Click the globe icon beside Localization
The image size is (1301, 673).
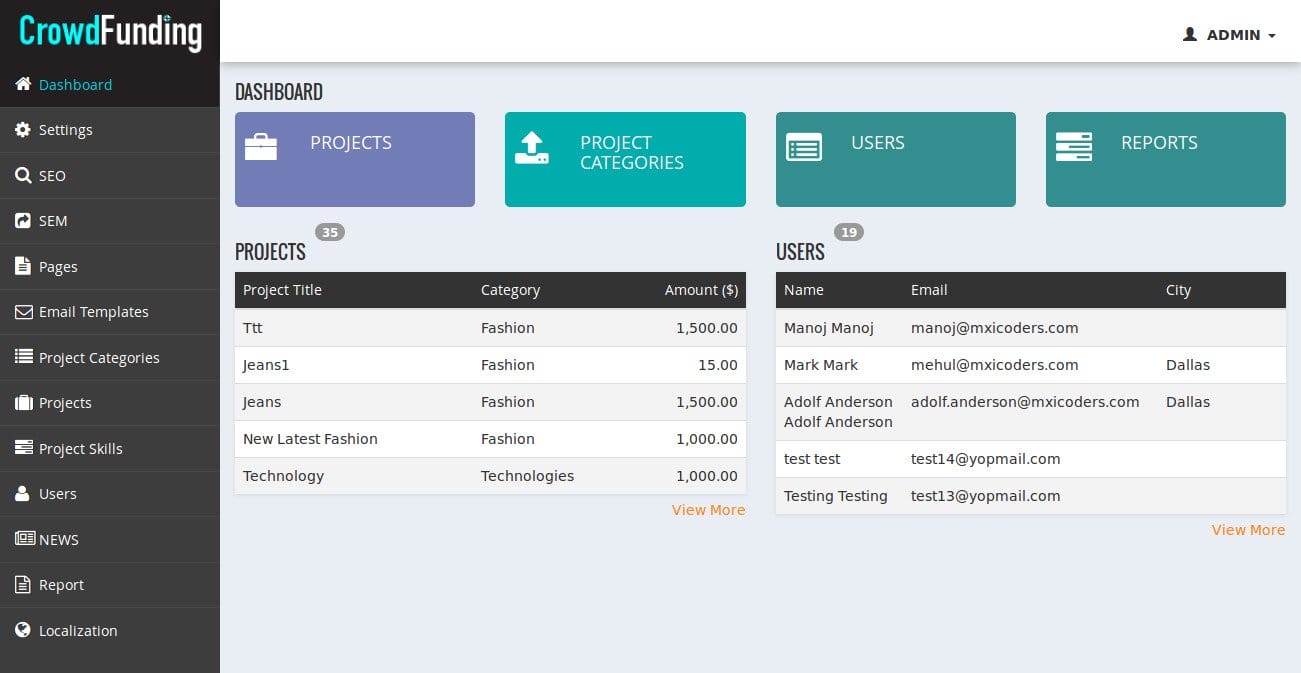coord(23,631)
